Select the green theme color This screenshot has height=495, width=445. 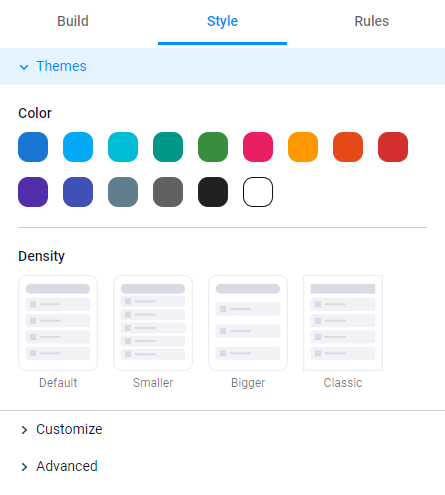[213, 147]
